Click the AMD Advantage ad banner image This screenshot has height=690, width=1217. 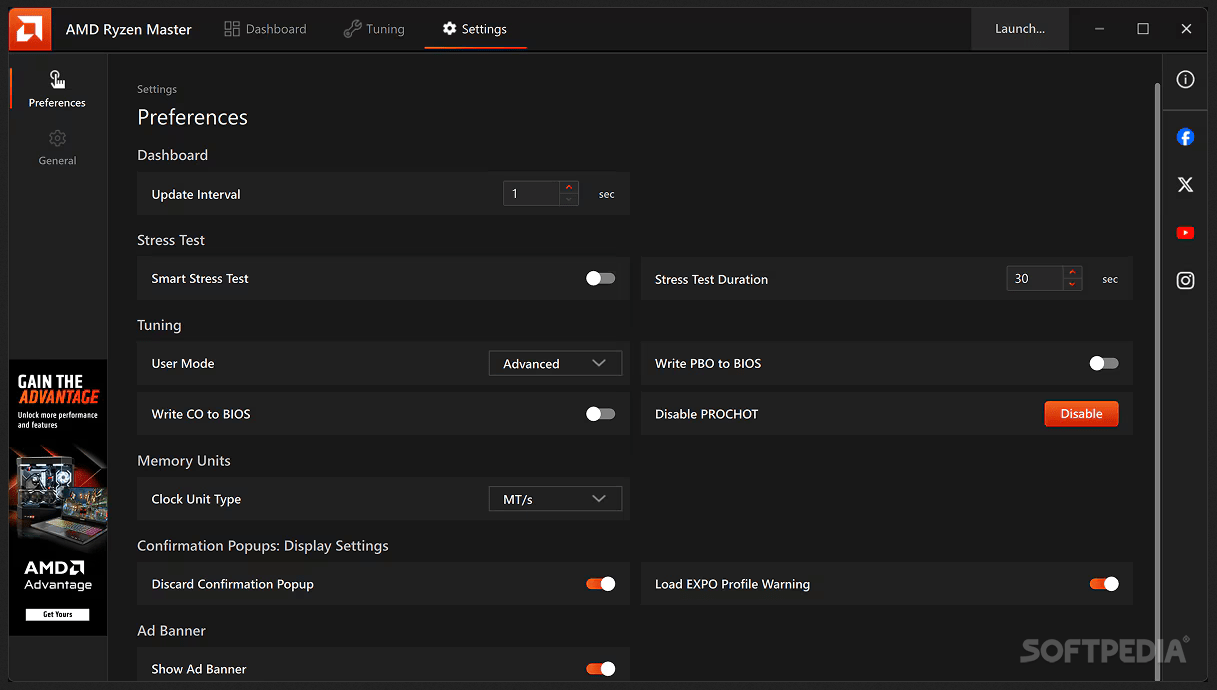(58, 497)
